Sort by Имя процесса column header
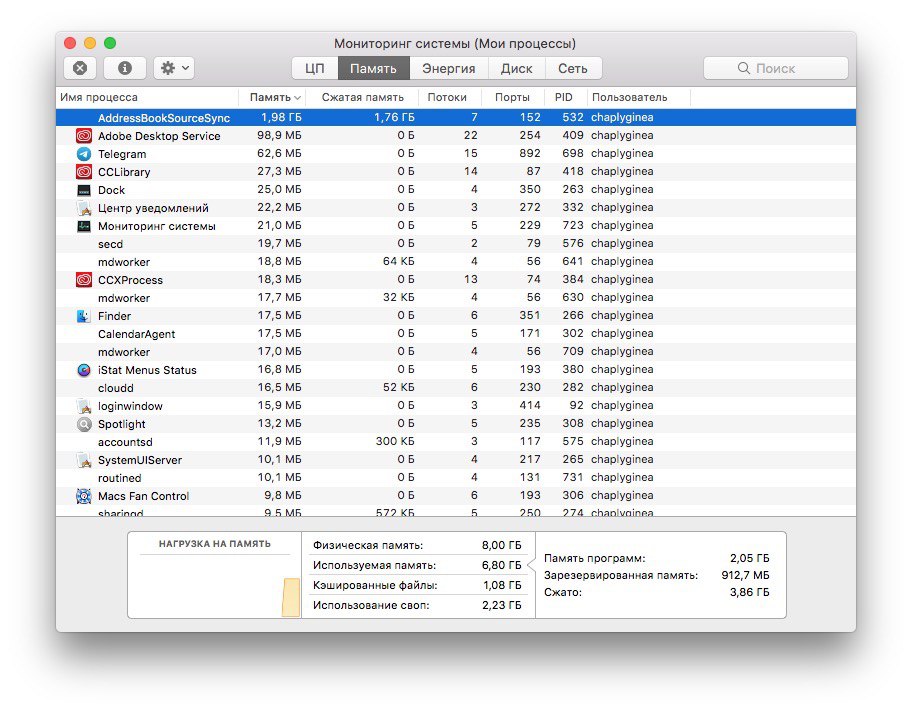Viewport: 912px width, 712px height. click(x=147, y=97)
